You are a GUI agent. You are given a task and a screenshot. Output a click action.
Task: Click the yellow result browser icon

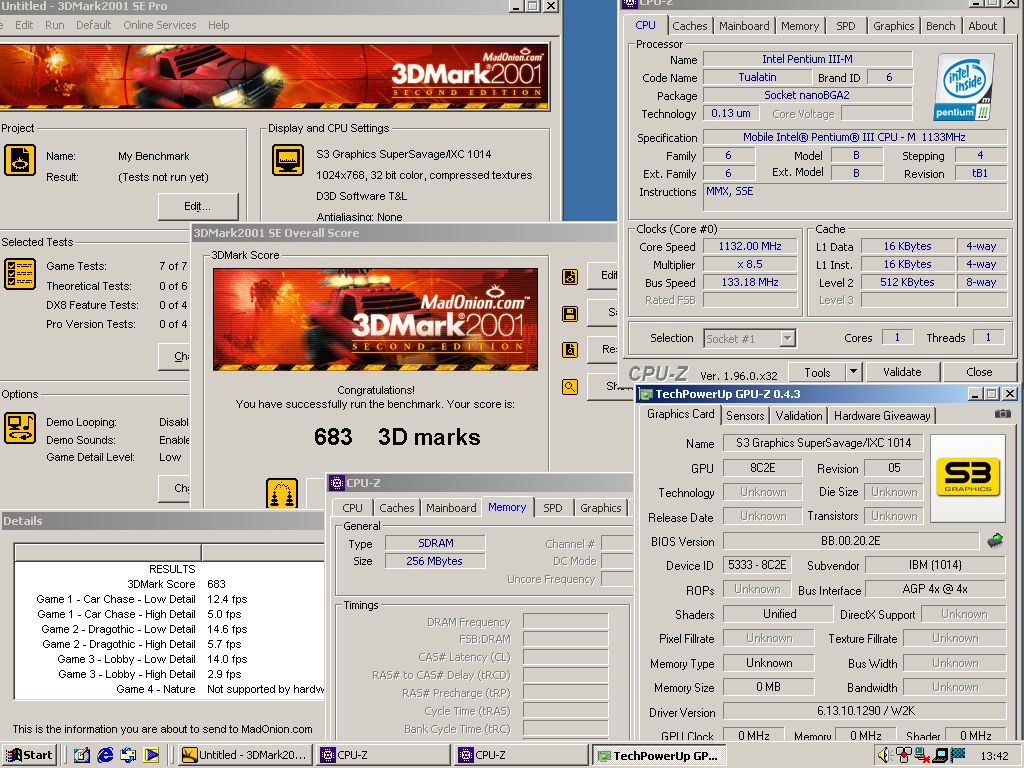pyautogui.click(x=570, y=350)
